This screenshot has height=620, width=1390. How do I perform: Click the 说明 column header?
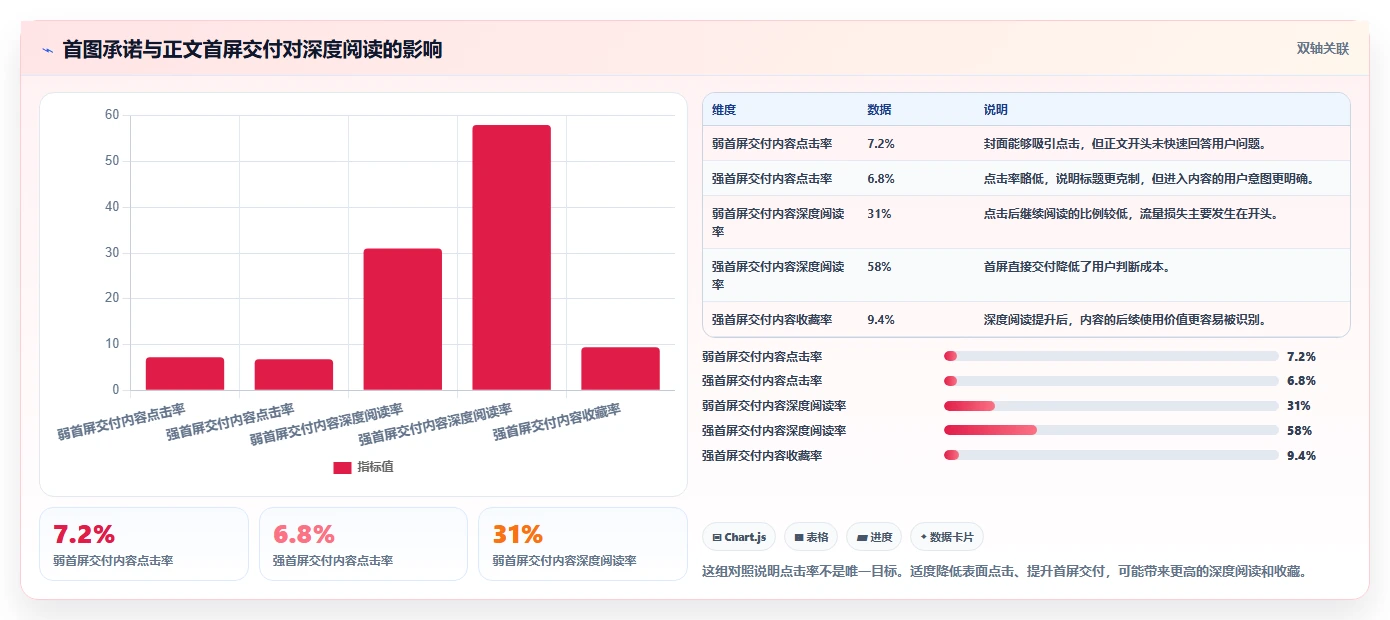pos(996,110)
